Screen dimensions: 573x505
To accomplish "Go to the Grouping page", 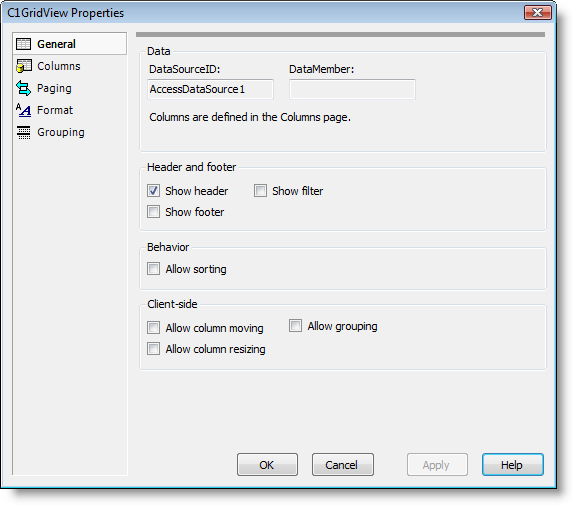I will [61, 132].
